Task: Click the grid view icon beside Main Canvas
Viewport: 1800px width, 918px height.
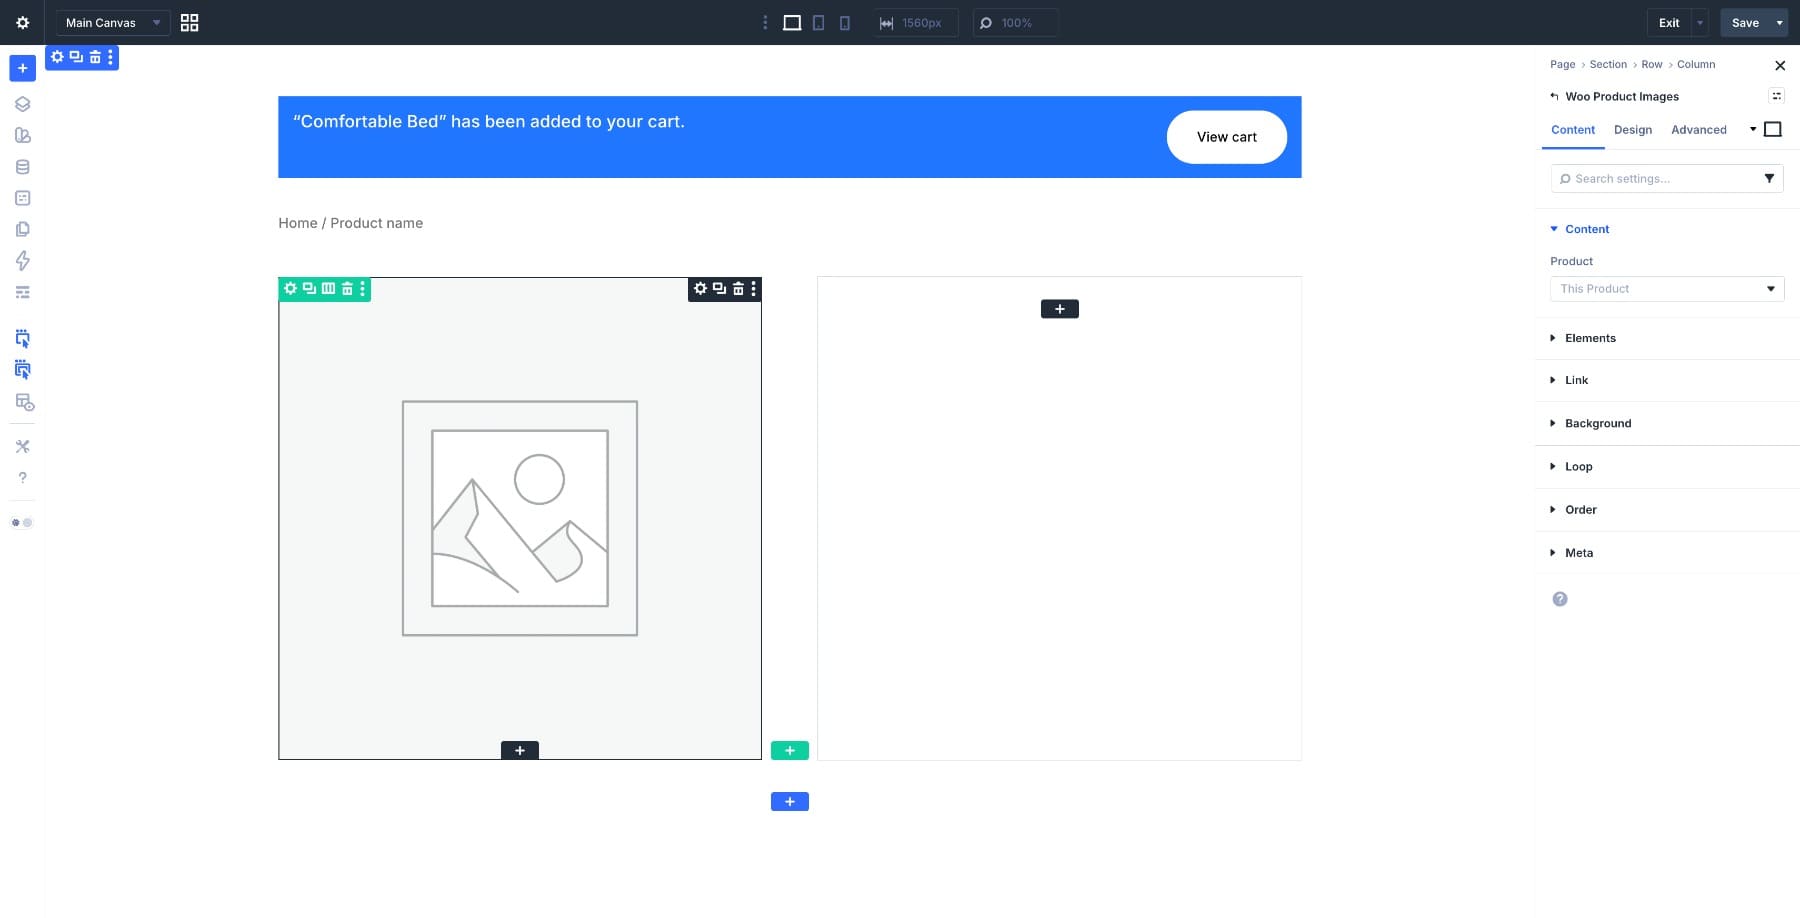Action: click(189, 23)
